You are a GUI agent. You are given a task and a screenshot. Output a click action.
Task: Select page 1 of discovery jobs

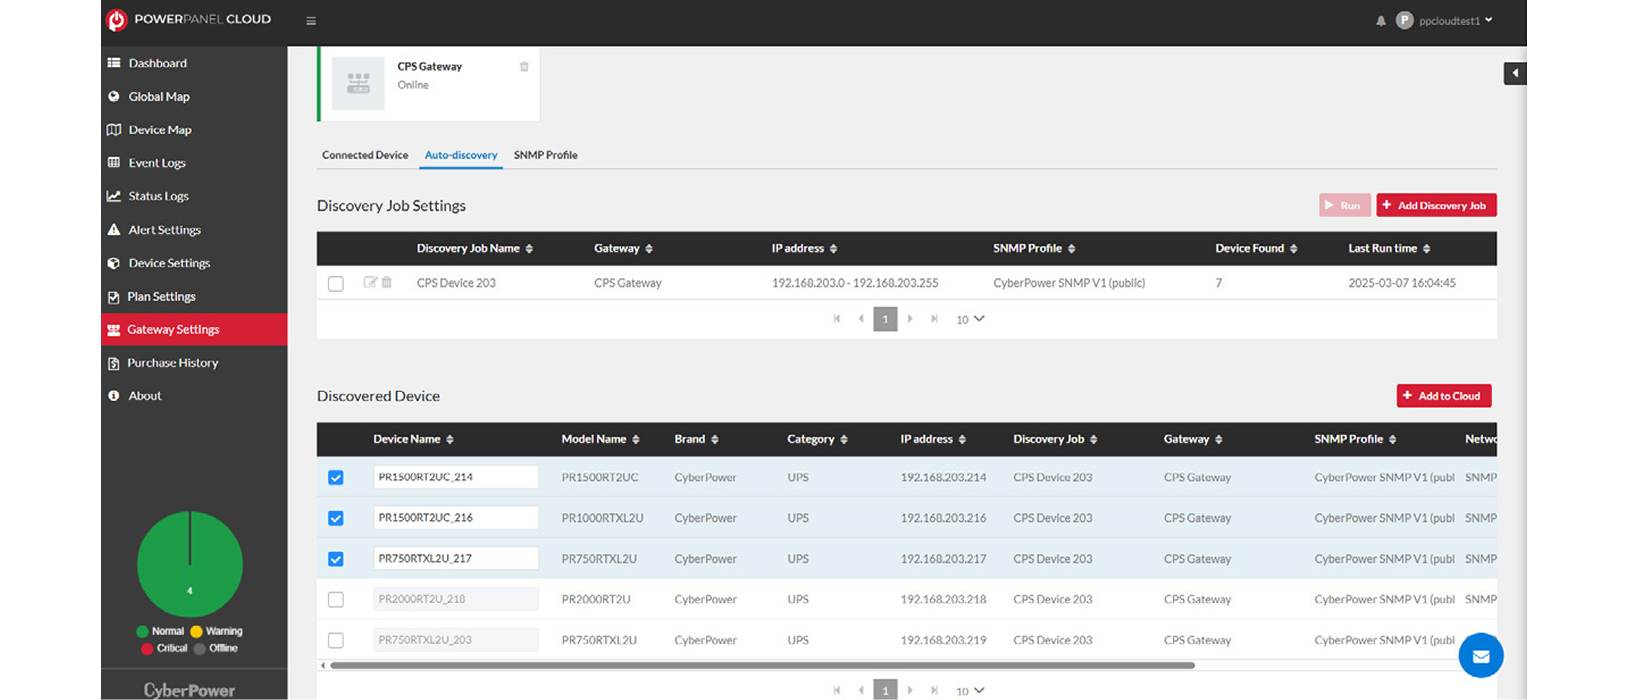[x=885, y=319]
